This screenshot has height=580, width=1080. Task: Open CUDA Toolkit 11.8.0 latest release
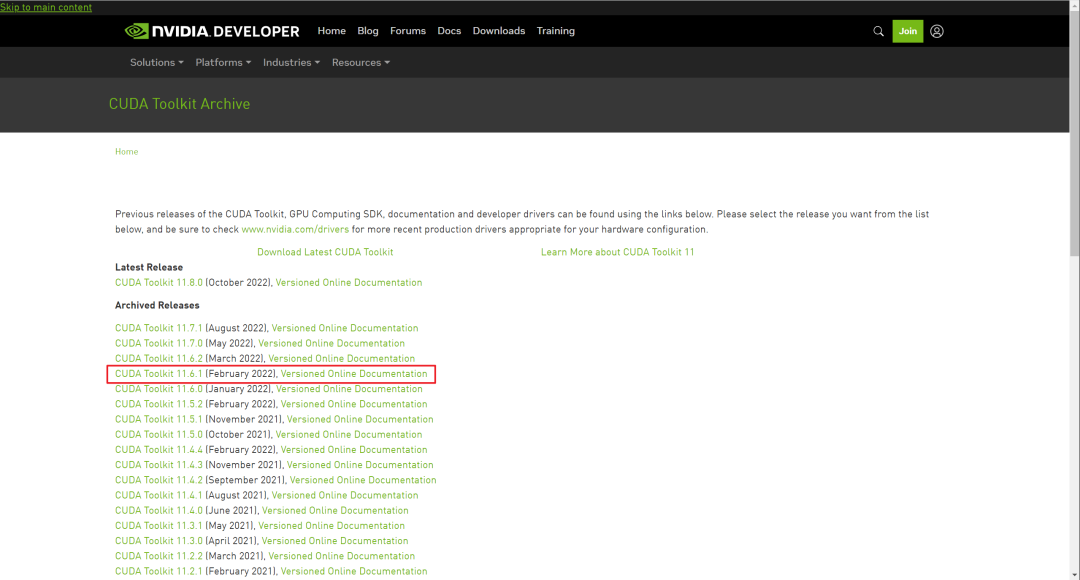click(x=159, y=282)
